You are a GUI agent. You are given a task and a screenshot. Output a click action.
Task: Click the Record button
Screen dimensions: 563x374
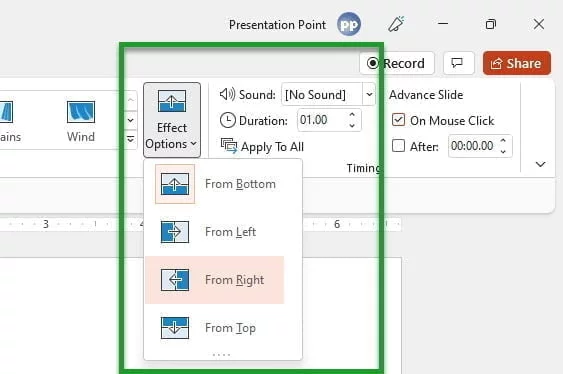pyautogui.click(x=397, y=63)
